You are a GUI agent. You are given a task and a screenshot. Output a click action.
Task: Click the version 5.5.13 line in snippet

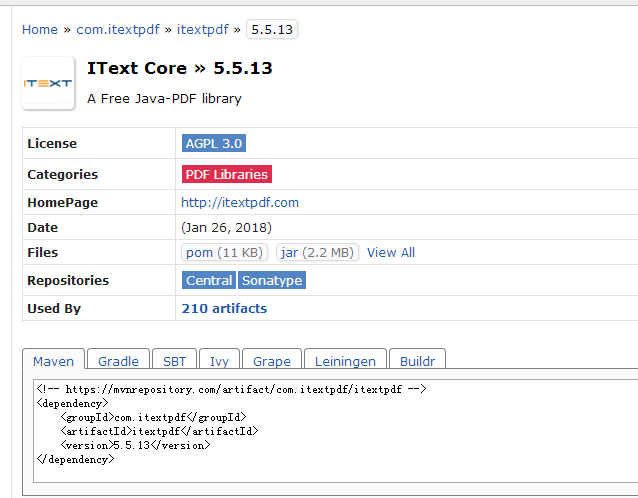(x=135, y=446)
